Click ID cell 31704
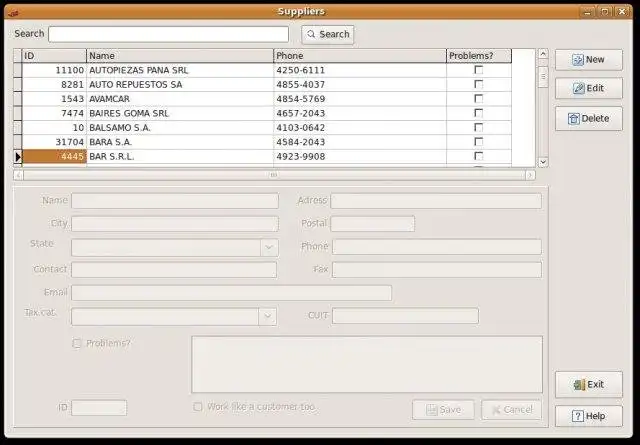This screenshot has height=445, width=640. pyautogui.click(x=54, y=142)
